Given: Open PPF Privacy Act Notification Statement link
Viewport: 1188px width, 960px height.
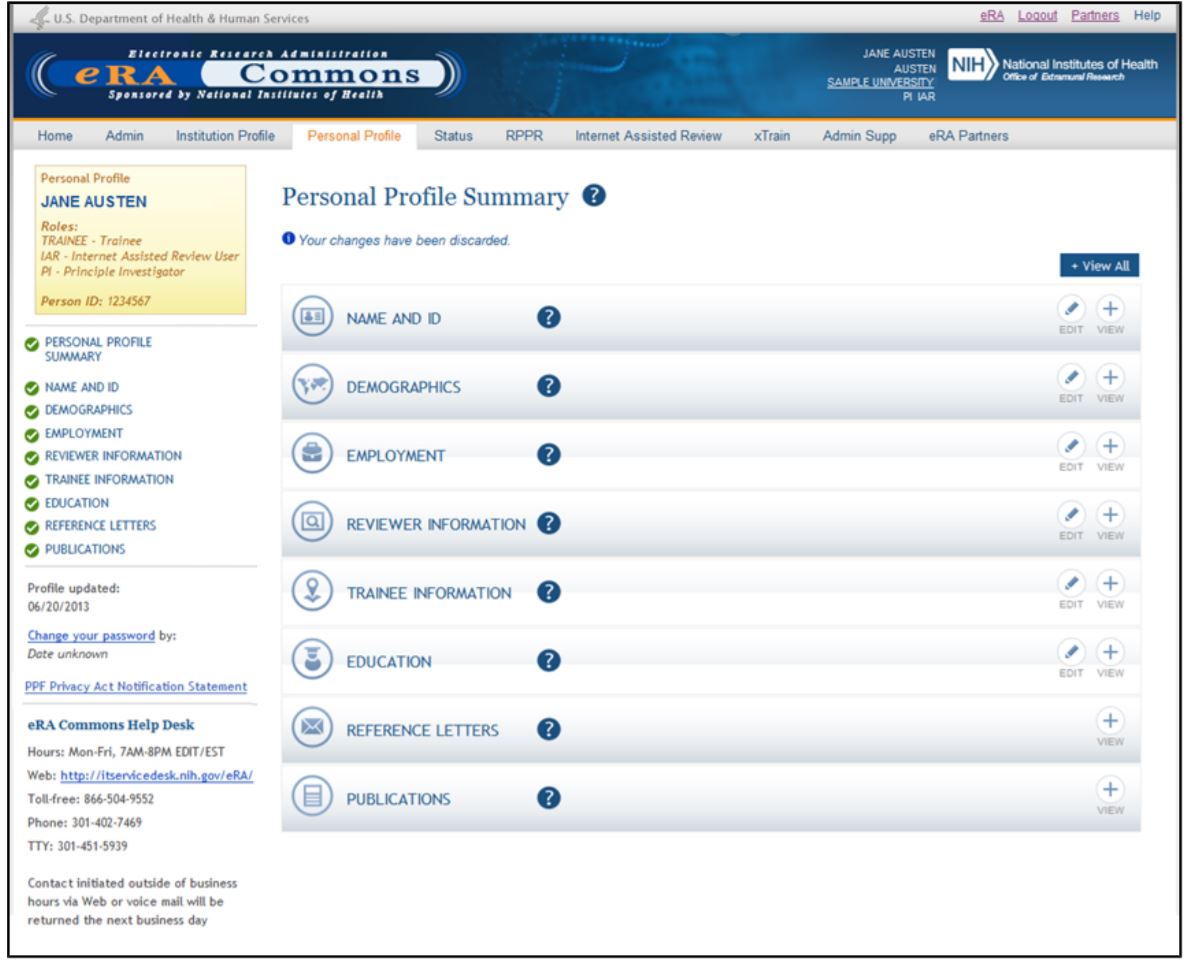Looking at the screenshot, I should pyautogui.click(x=136, y=686).
